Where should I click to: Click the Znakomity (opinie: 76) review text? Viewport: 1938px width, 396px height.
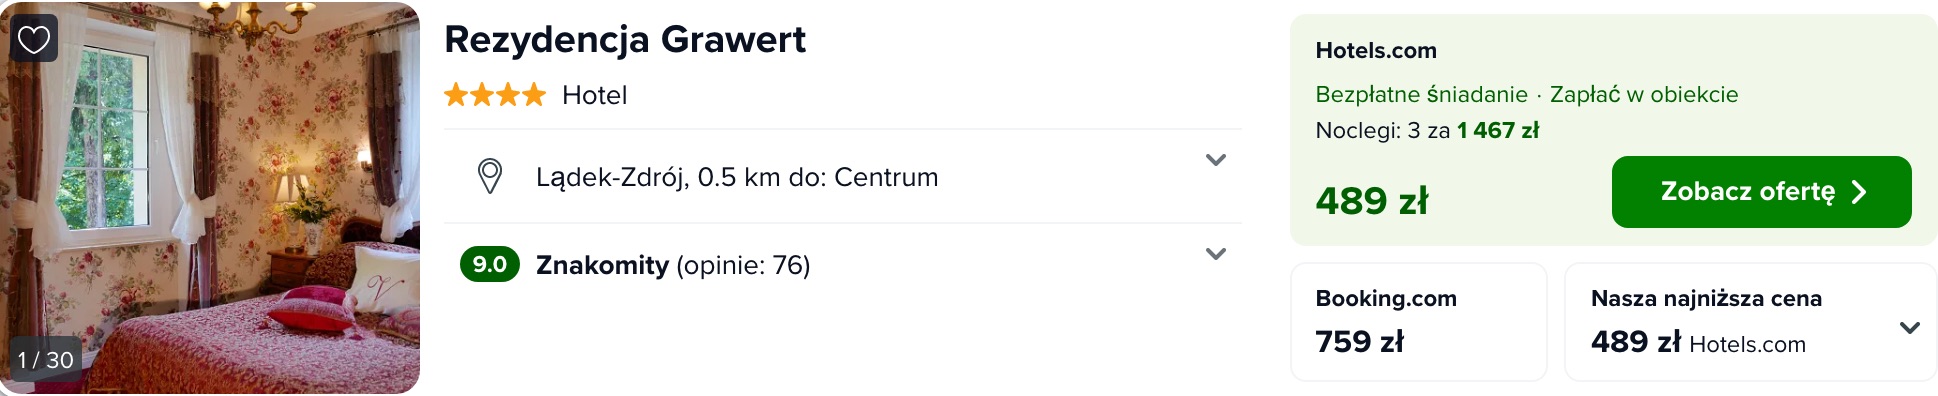[673, 265]
